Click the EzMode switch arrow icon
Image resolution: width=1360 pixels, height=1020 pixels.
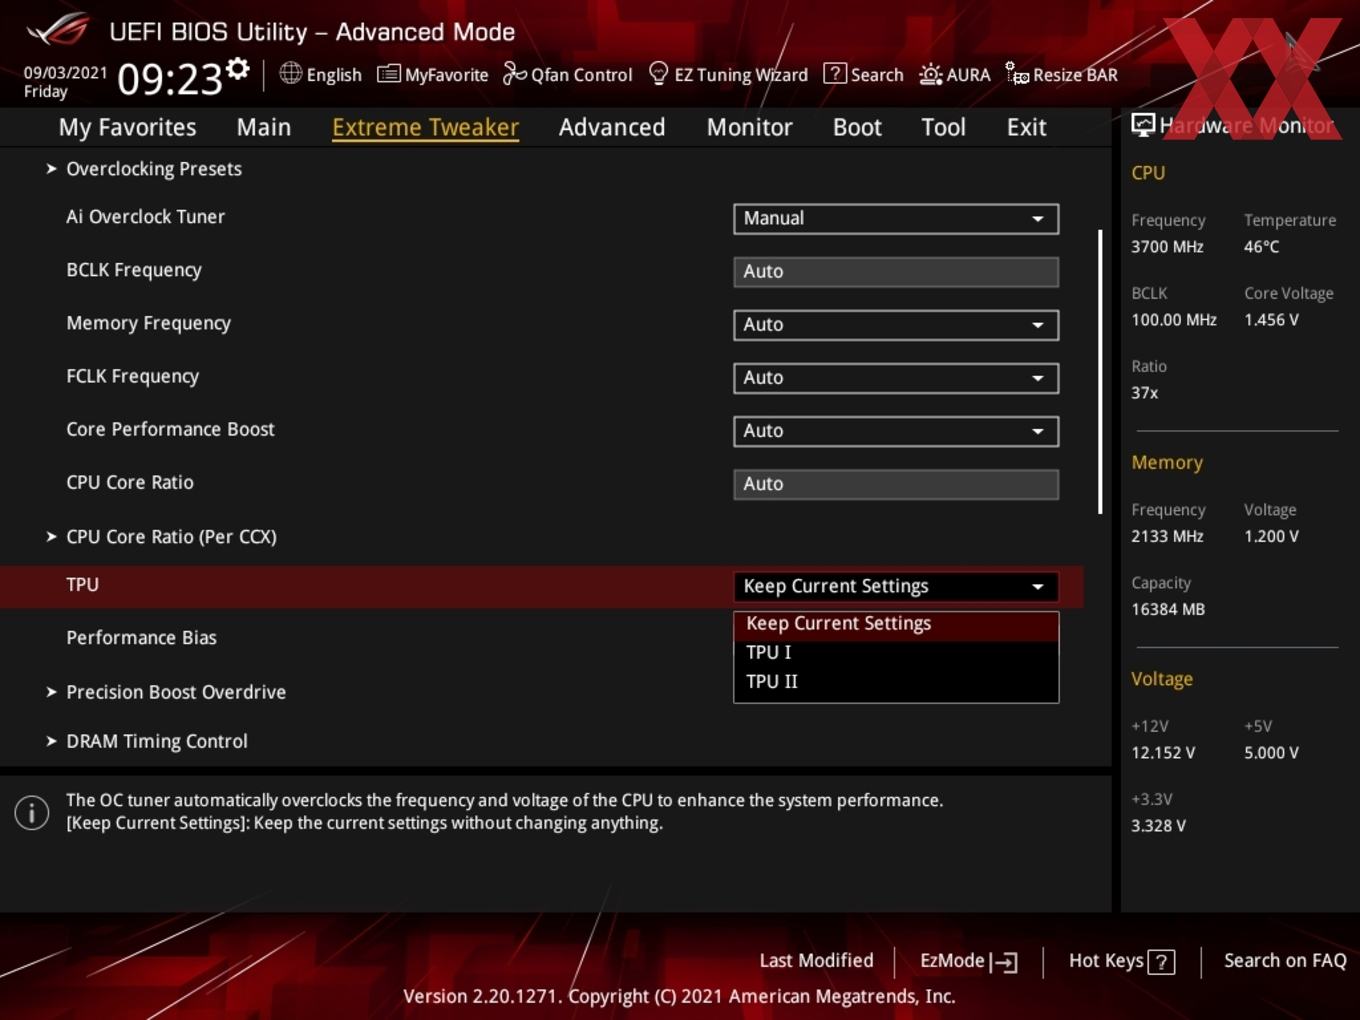(1004, 962)
